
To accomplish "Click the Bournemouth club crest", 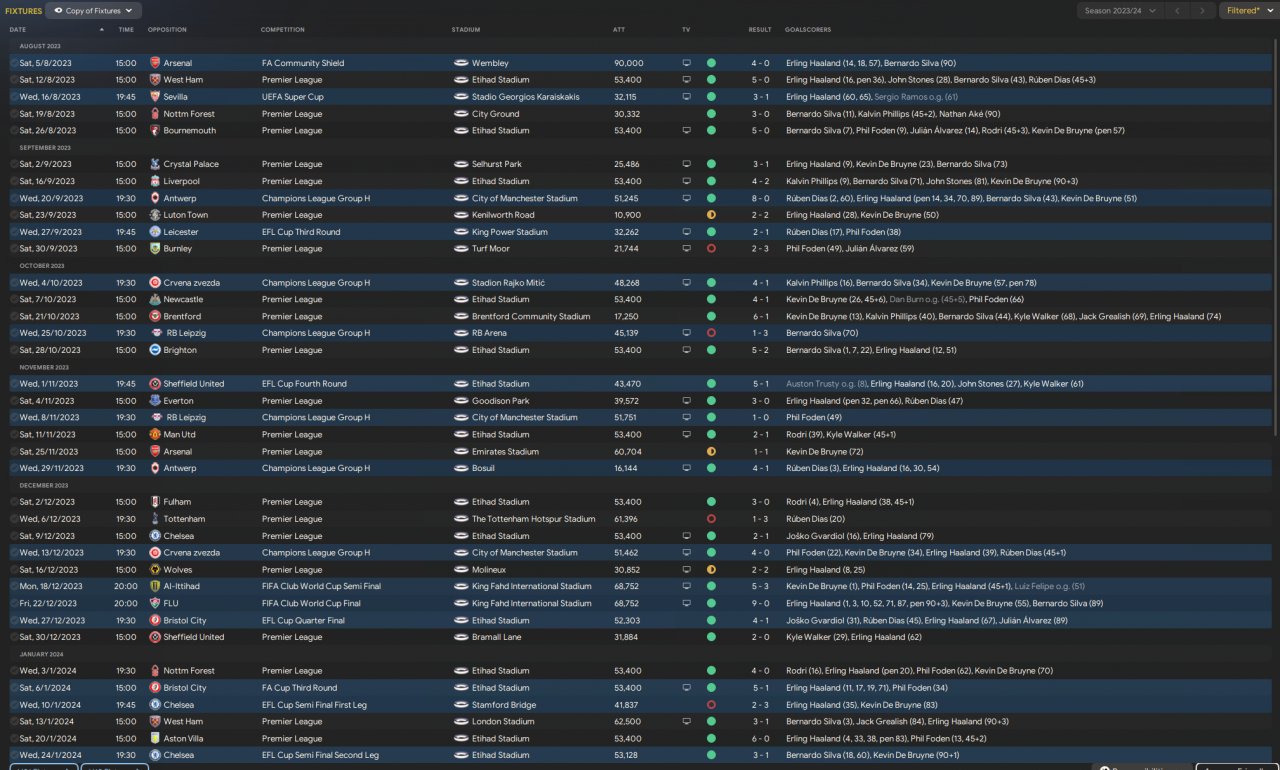I will 155,131.
